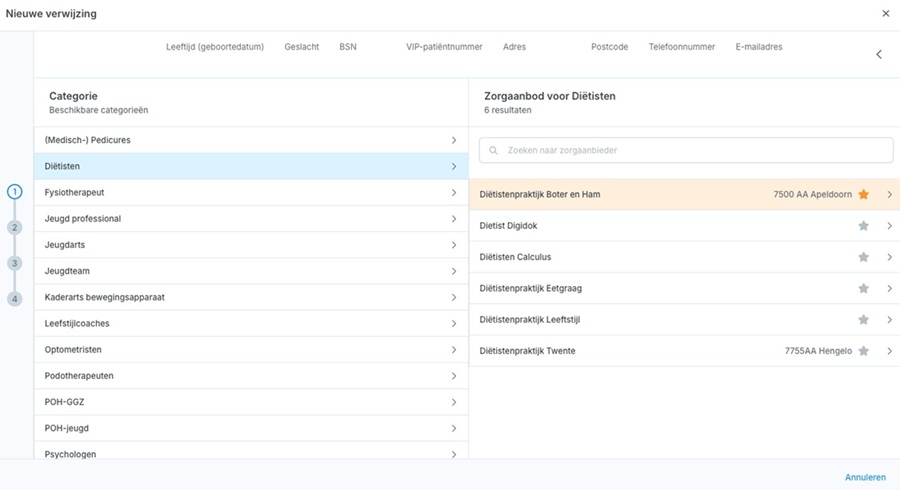Go to step 1 in the wizard

pos(15,192)
